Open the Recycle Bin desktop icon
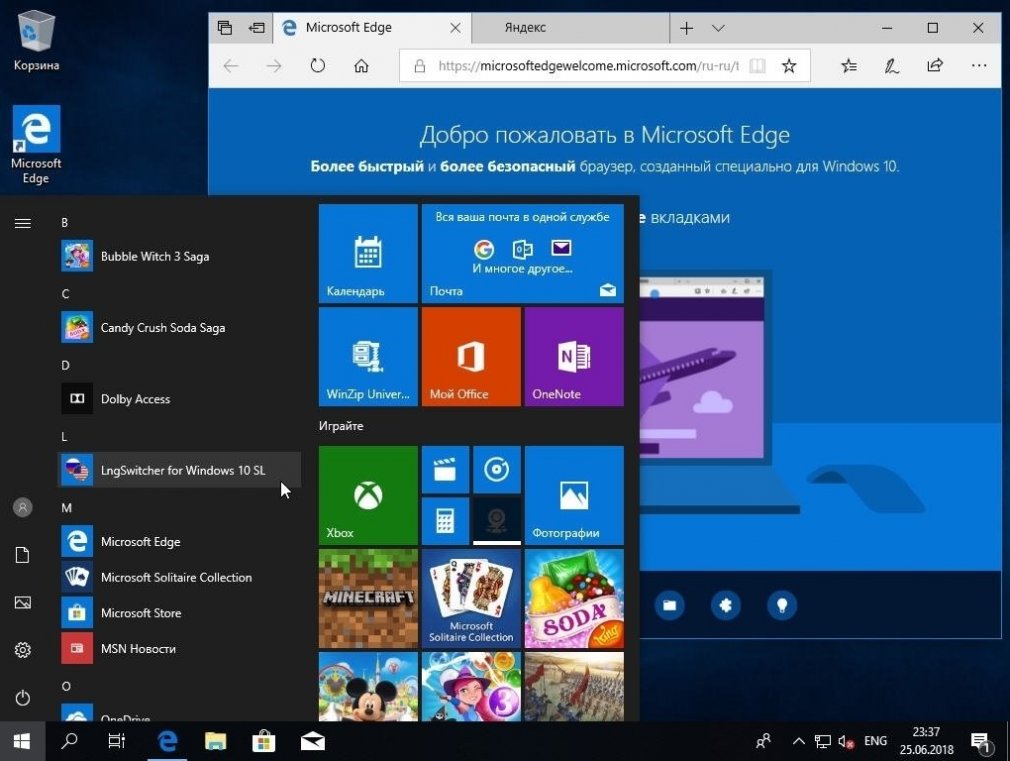The image size is (1010, 761). click(36, 40)
